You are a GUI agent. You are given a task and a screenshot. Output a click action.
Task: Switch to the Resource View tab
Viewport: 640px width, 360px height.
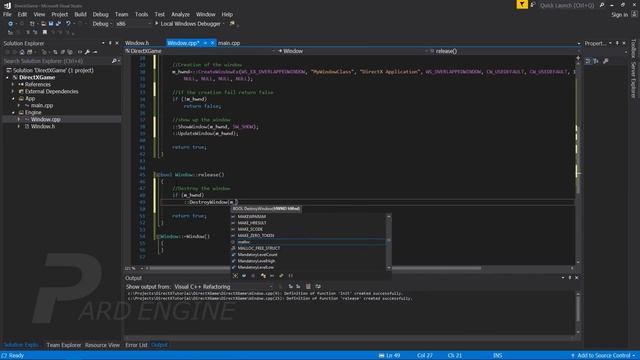102,345
